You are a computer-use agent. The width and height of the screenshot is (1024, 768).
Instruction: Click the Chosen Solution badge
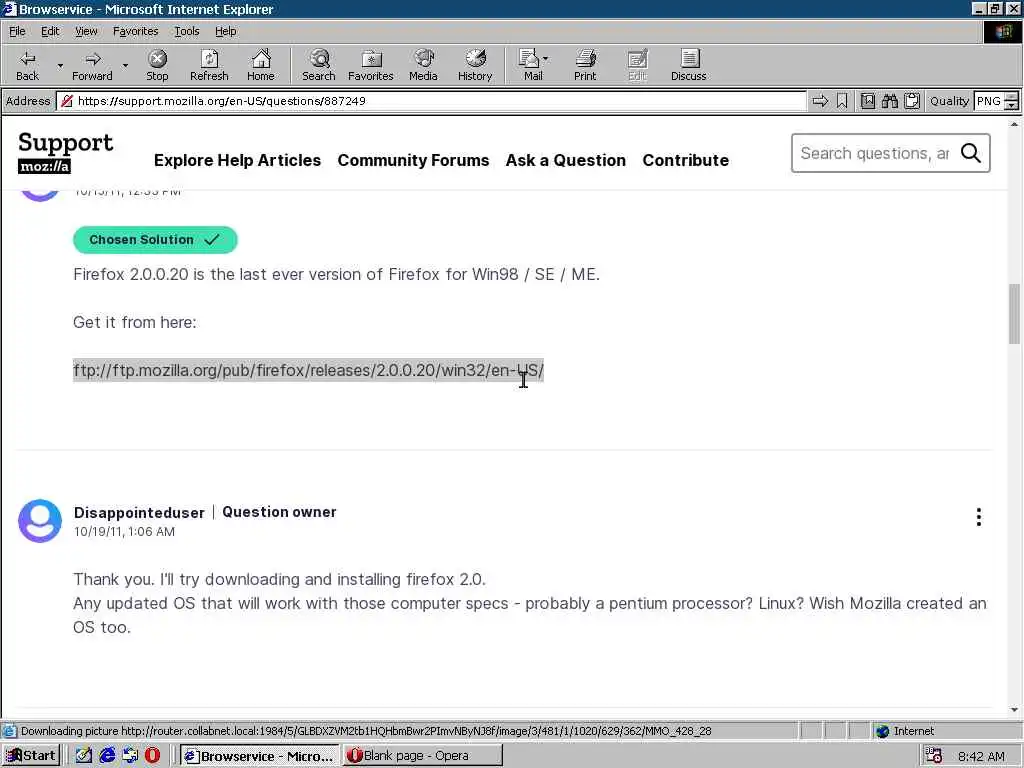point(155,240)
